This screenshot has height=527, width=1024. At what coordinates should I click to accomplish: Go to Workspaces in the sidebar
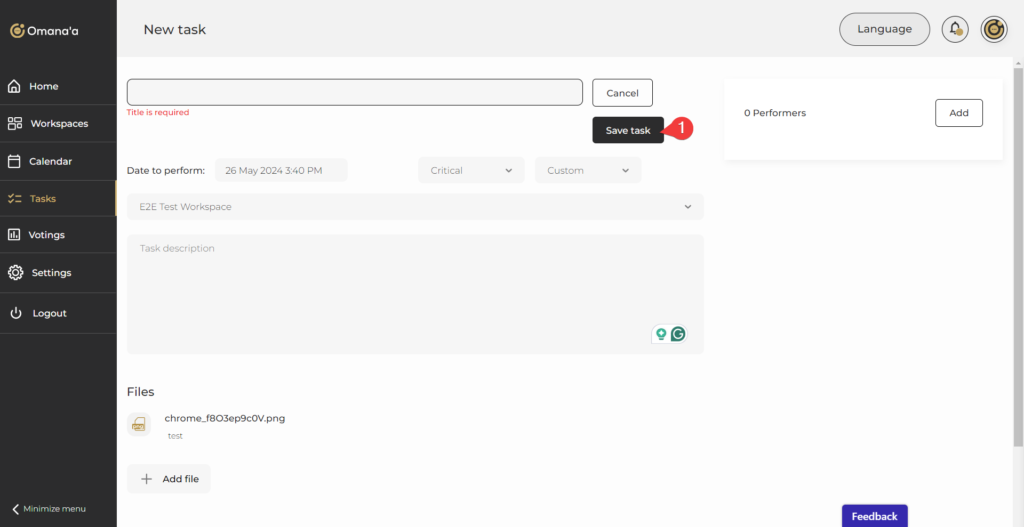point(58,124)
